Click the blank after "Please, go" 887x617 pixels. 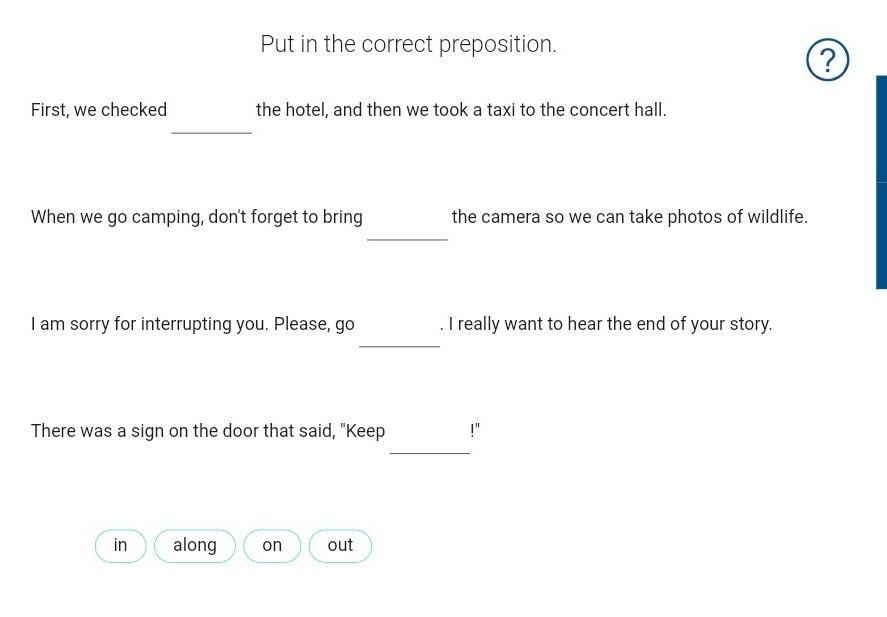pyautogui.click(x=399, y=330)
